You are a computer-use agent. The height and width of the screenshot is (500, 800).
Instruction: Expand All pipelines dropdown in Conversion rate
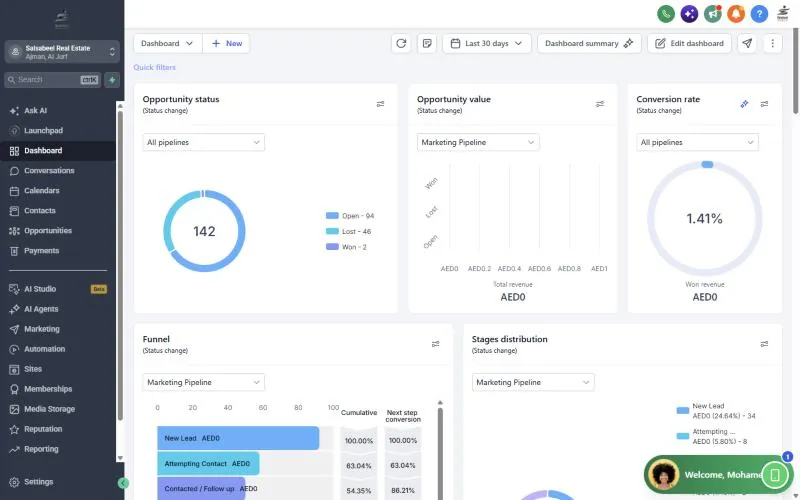click(x=697, y=142)
